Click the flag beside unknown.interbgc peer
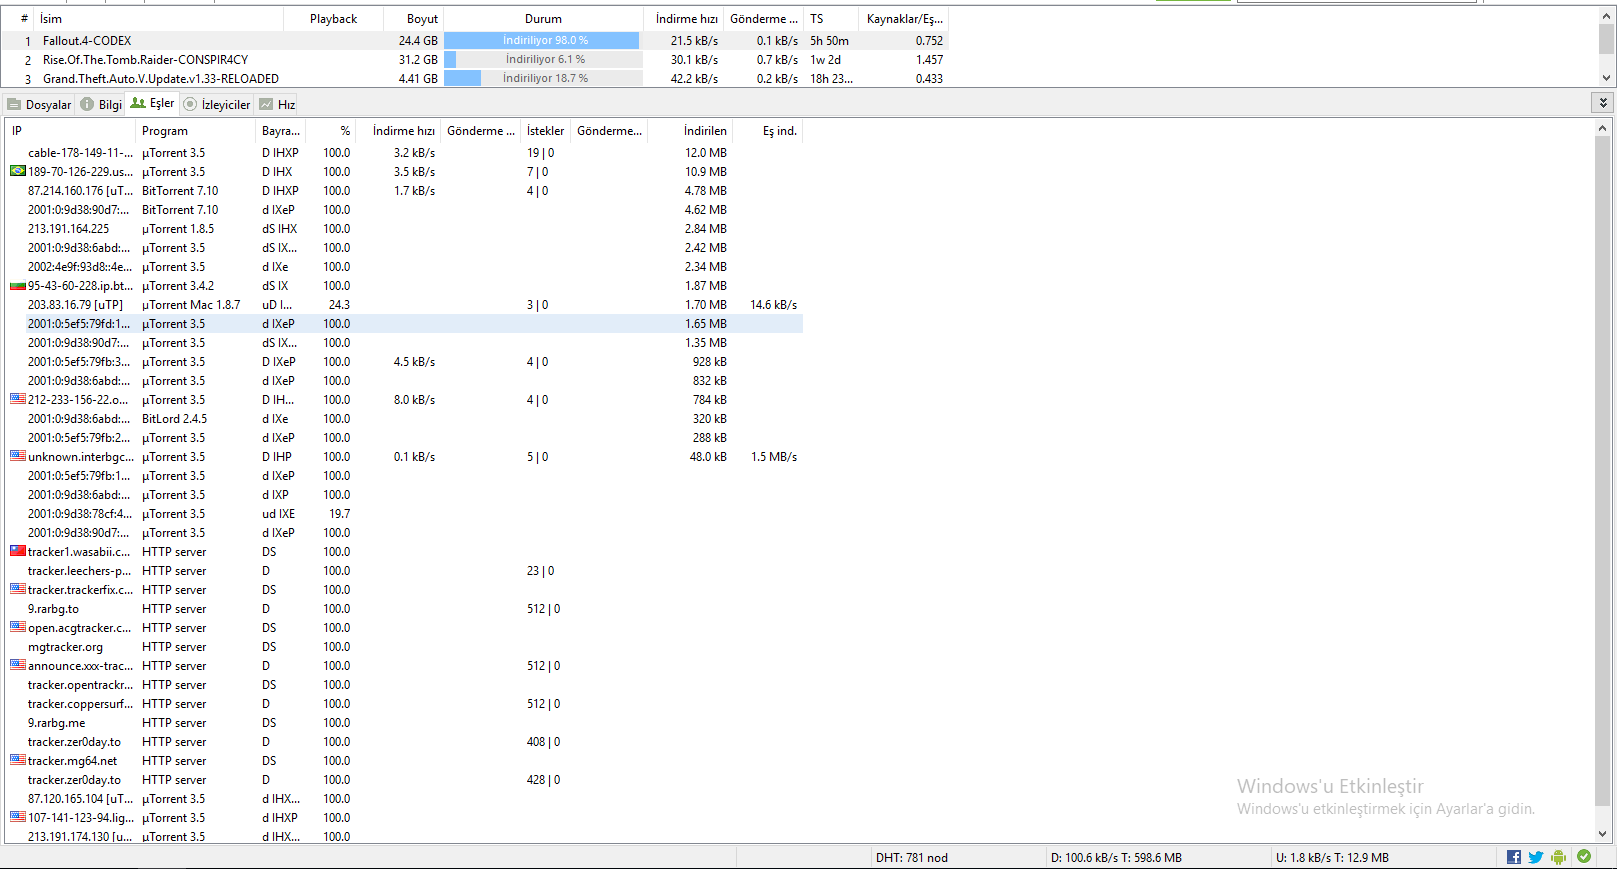The image size is (1617, 869). tap(18, 456)
